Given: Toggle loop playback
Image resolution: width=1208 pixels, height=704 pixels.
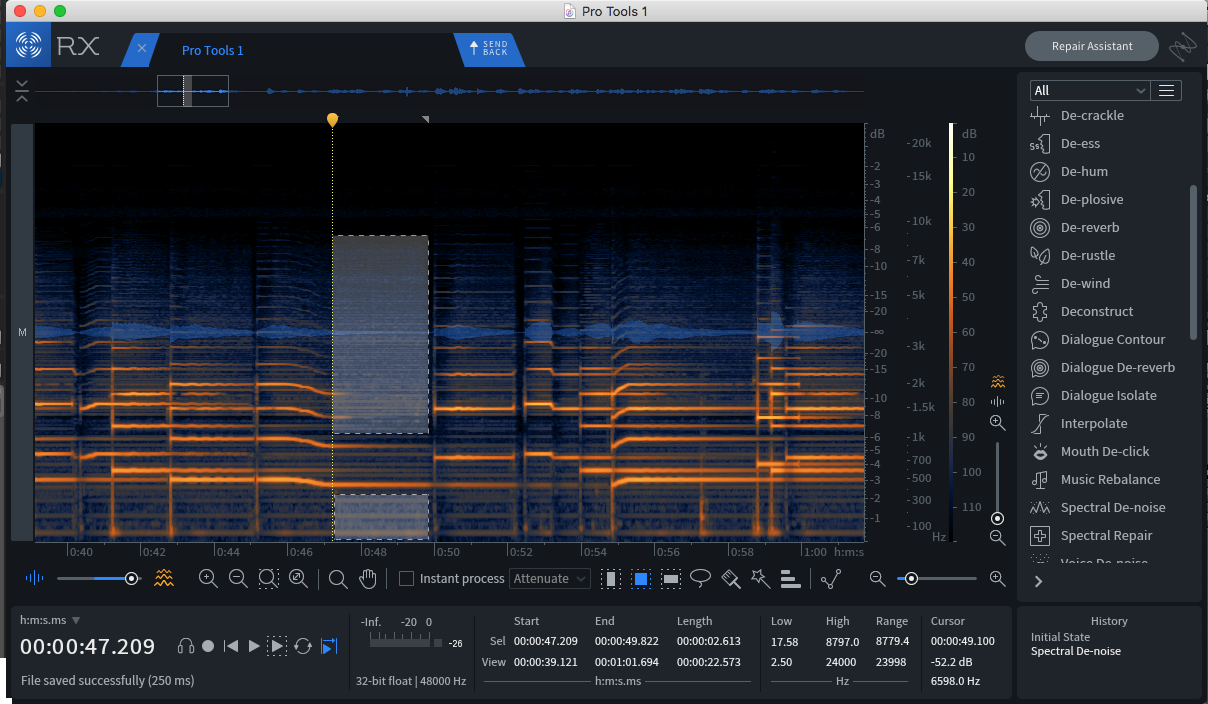Looking at the screenshot, I should pyautogui.click(x=302, y=646).
